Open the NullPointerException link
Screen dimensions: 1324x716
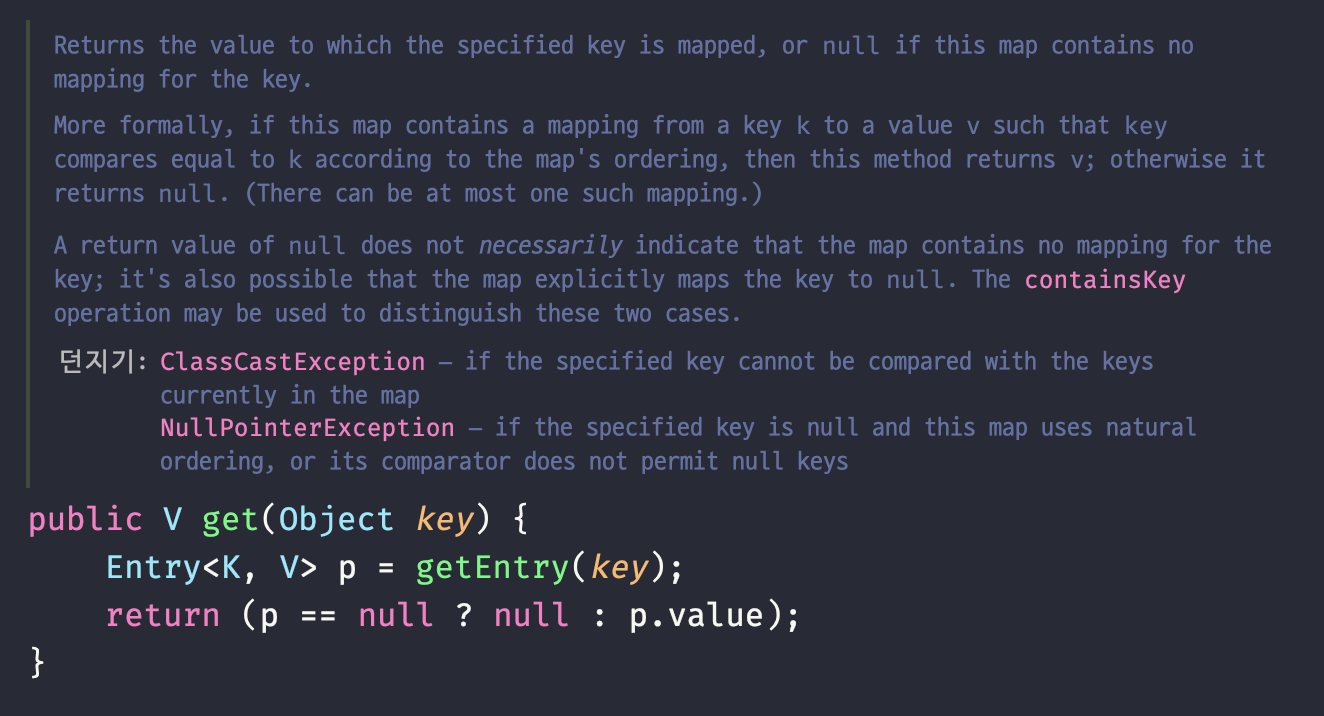click(x=307, y=428)
